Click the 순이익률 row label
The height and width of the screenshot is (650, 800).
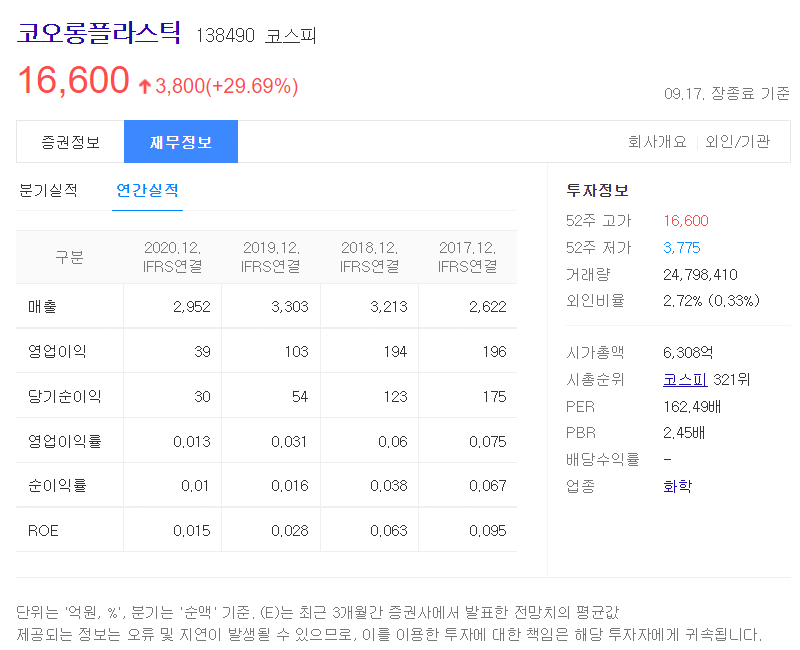pos(57,485)
